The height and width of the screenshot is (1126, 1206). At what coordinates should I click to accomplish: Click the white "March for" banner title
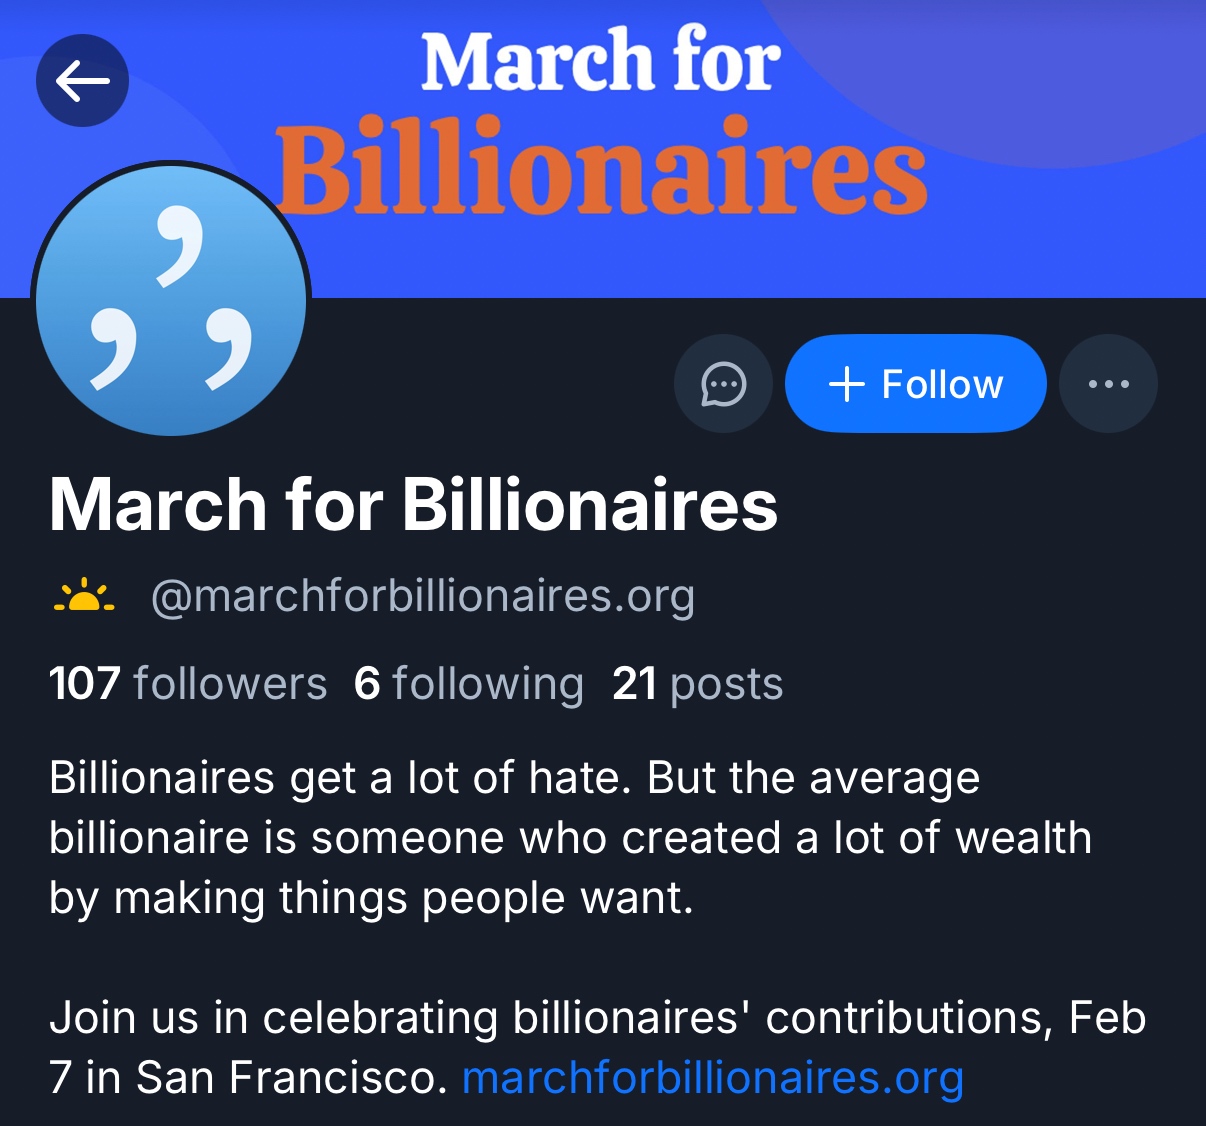pyautogui.click(x=600, y=62)
